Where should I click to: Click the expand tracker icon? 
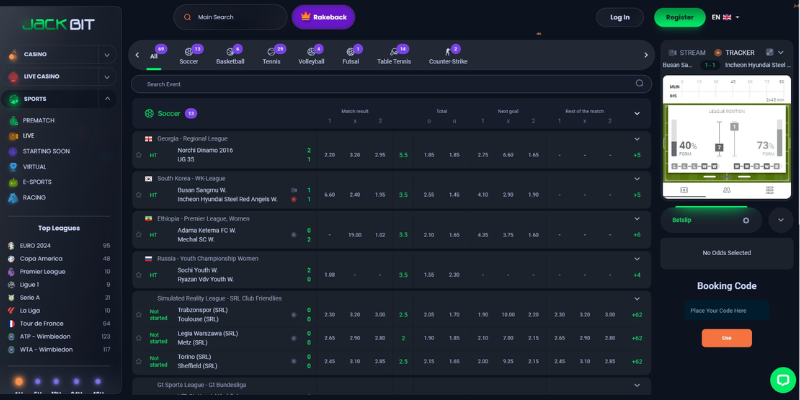coord(769,53)
